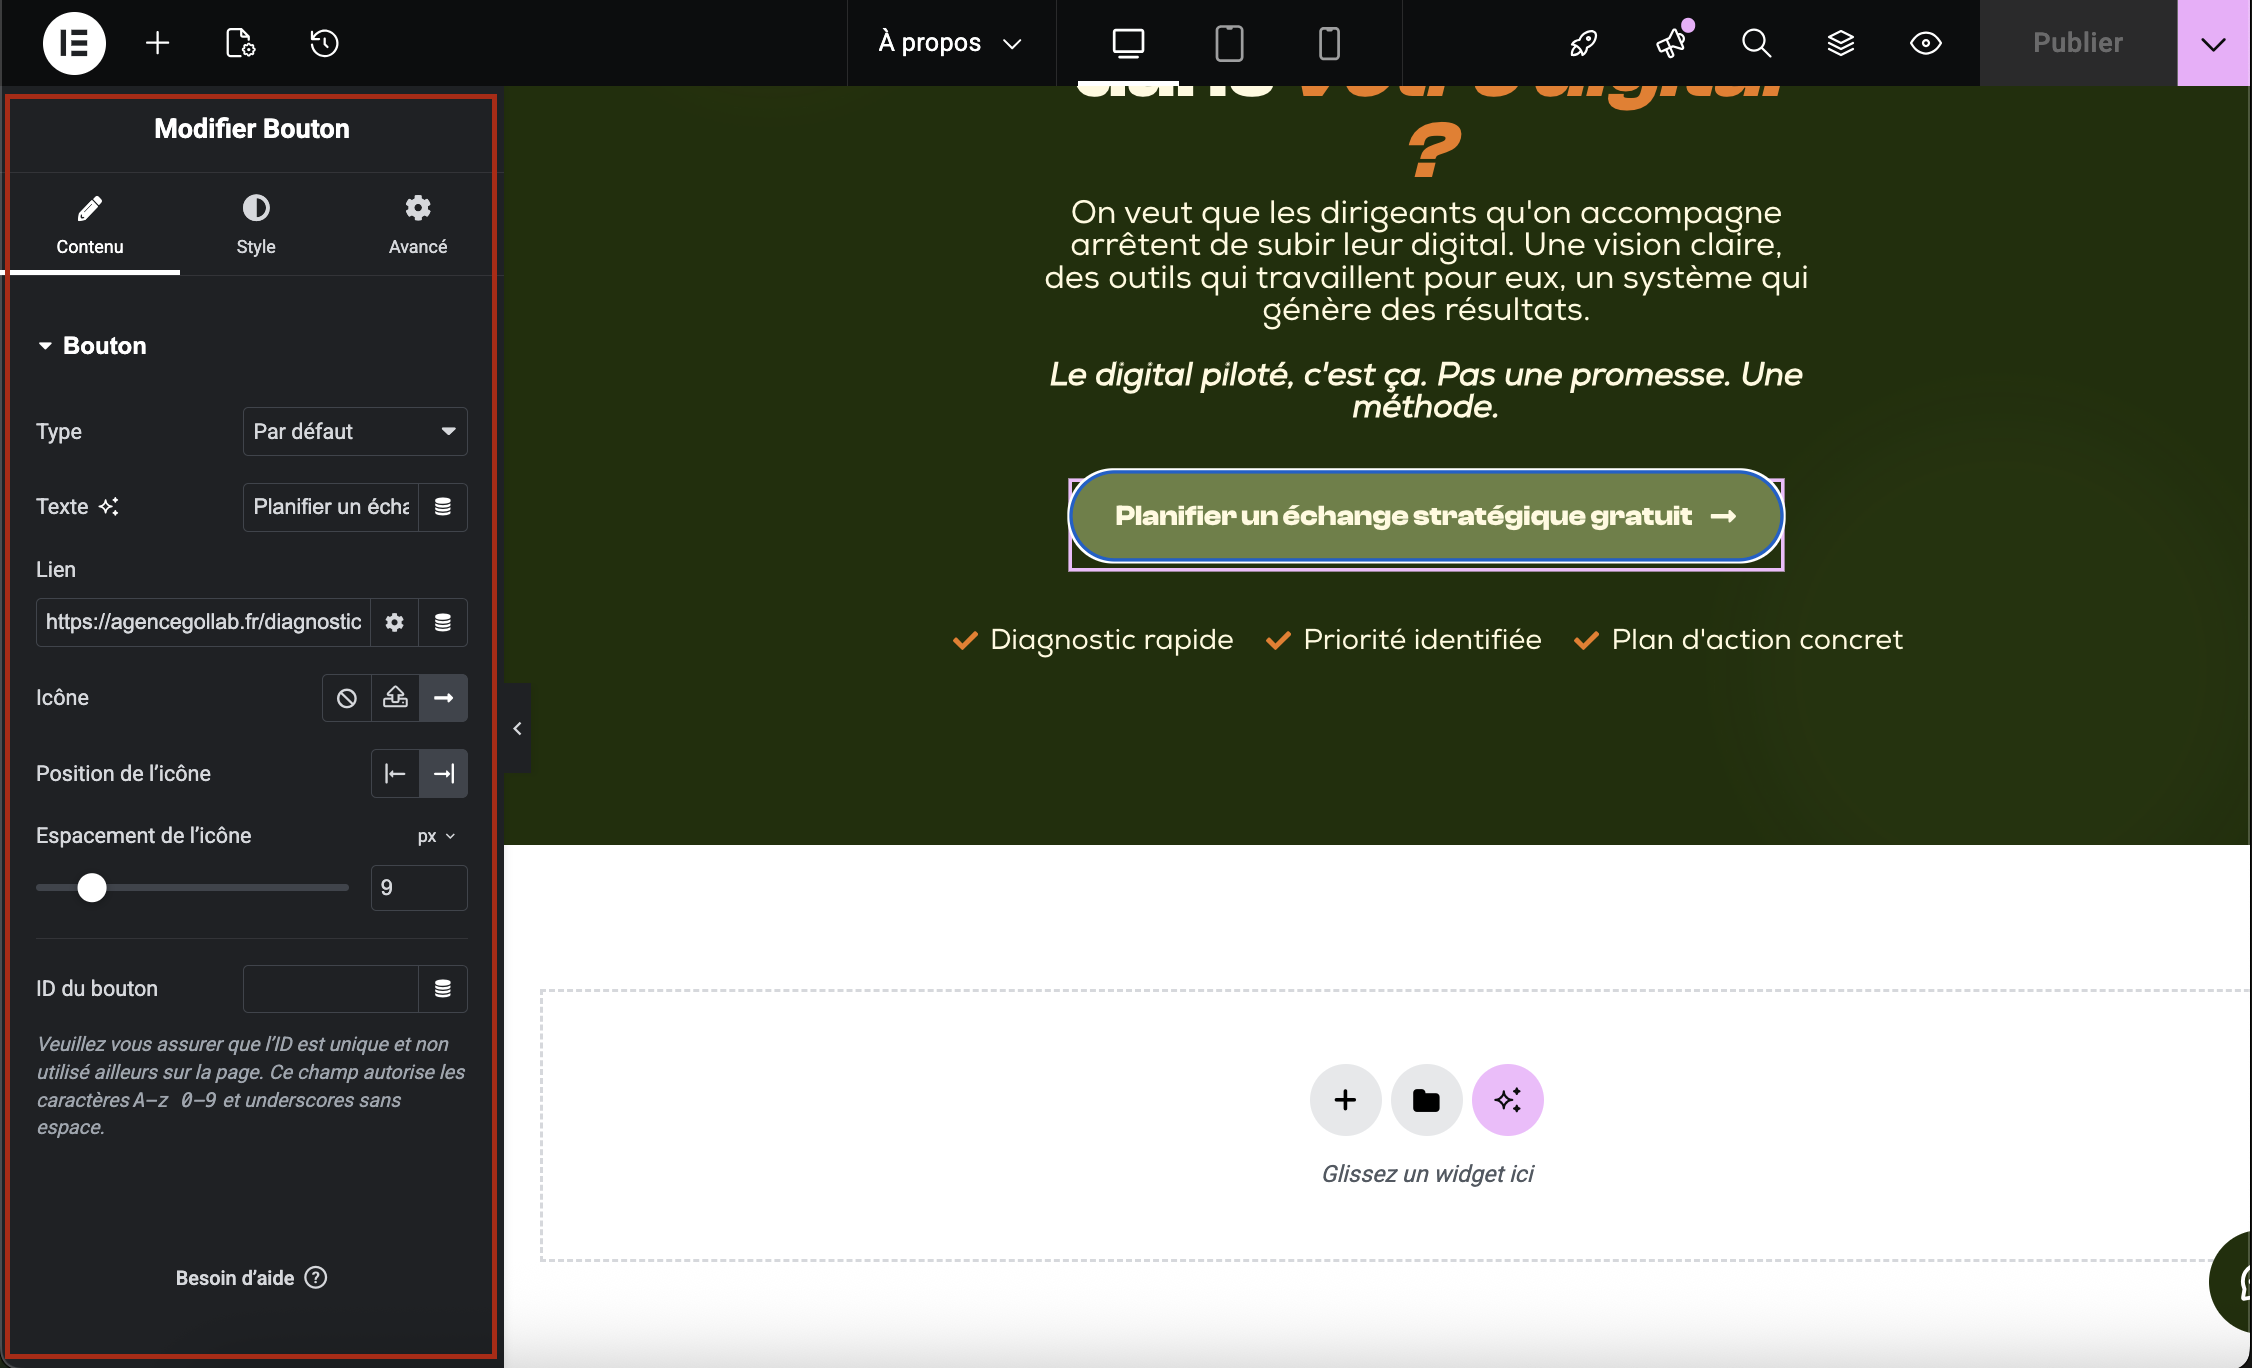Set icon position to after text
This screenshot has height=1368, width=2252.
(x=443, y=773)
